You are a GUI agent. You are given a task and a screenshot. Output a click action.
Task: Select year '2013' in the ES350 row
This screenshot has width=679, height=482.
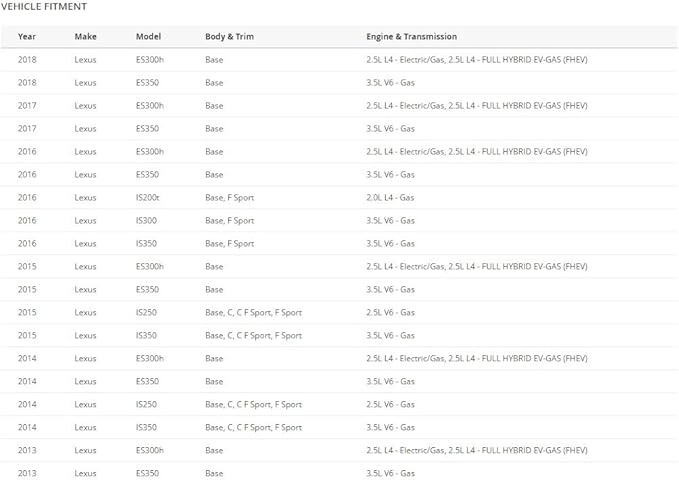pyautogui.click(x=27, y=473)
